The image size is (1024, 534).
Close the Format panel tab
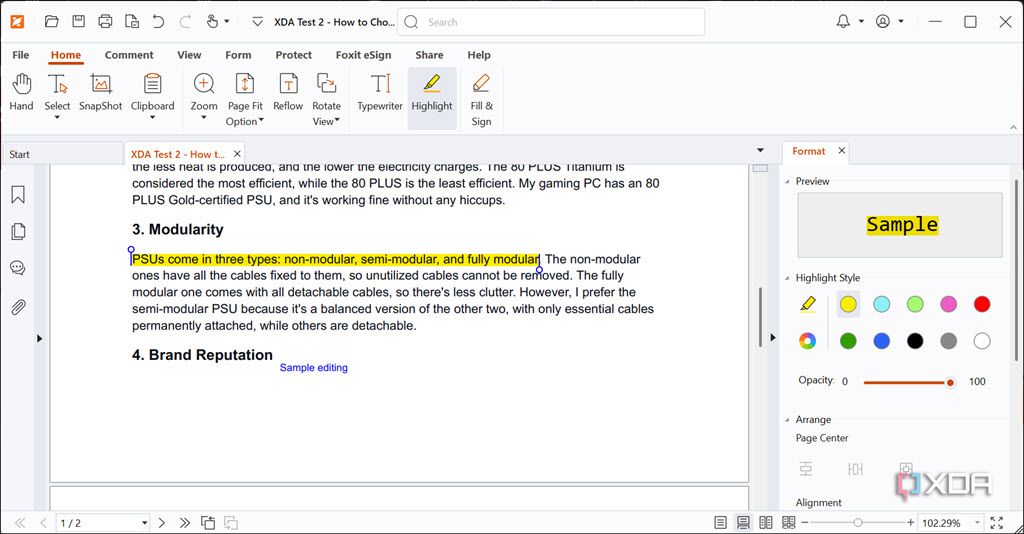click(842, 151)
